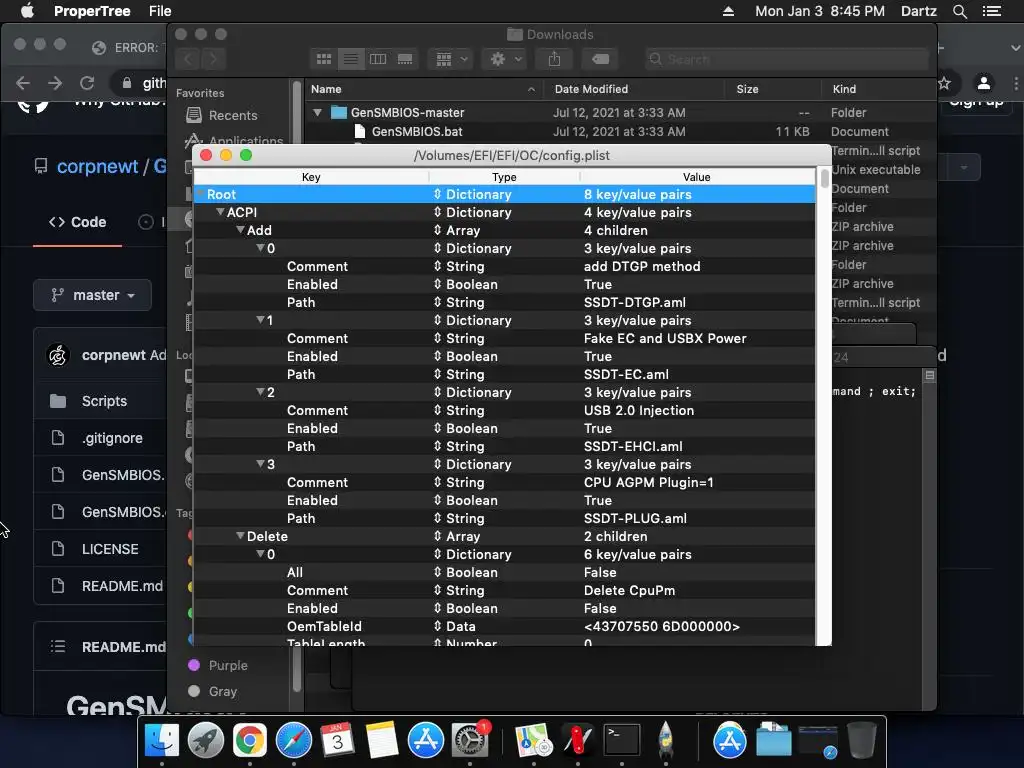Open the red Swiss-knife app in Dock
The height and width of the screenshot is (768, 1024).
pyautogui.click(x=577, y=741)
